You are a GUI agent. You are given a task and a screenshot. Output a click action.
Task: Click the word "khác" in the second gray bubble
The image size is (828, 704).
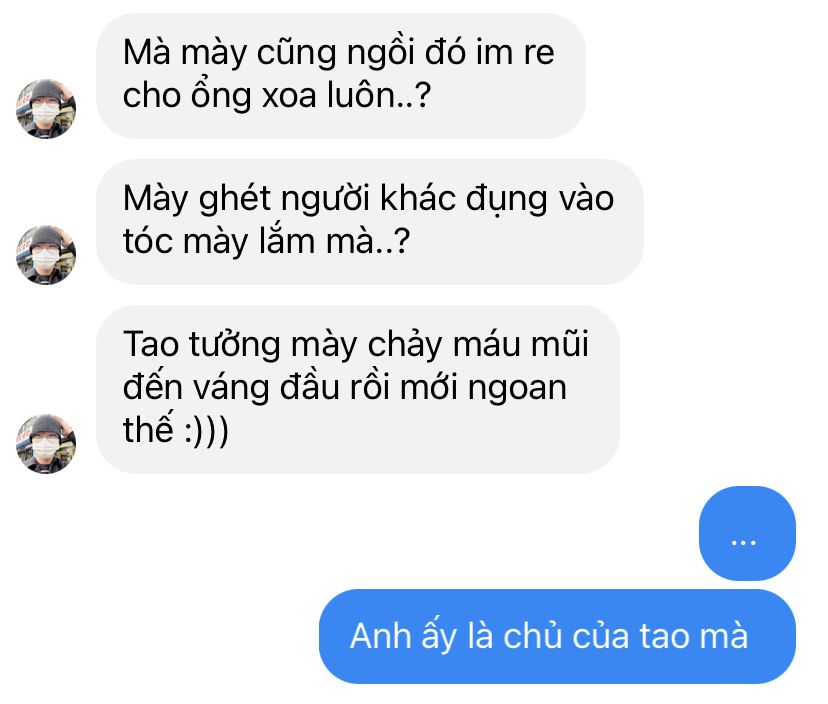click(x=418, y=198)
